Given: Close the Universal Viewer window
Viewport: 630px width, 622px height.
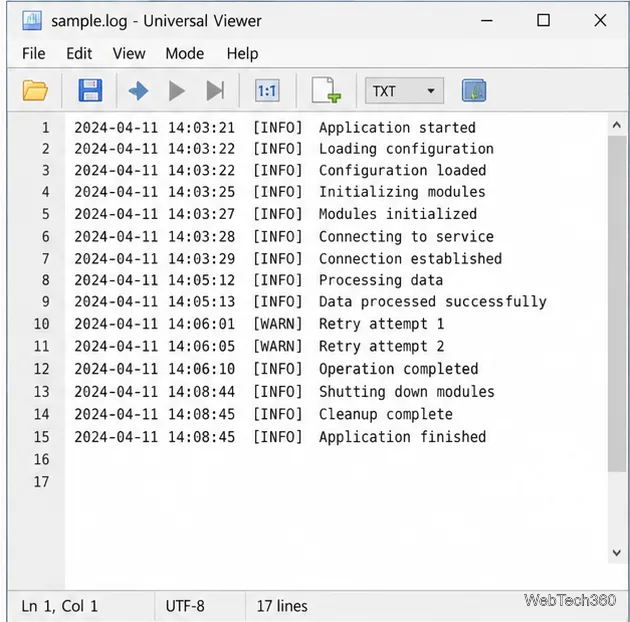Looking at the screenshot, I should click(x=600, y=20).
